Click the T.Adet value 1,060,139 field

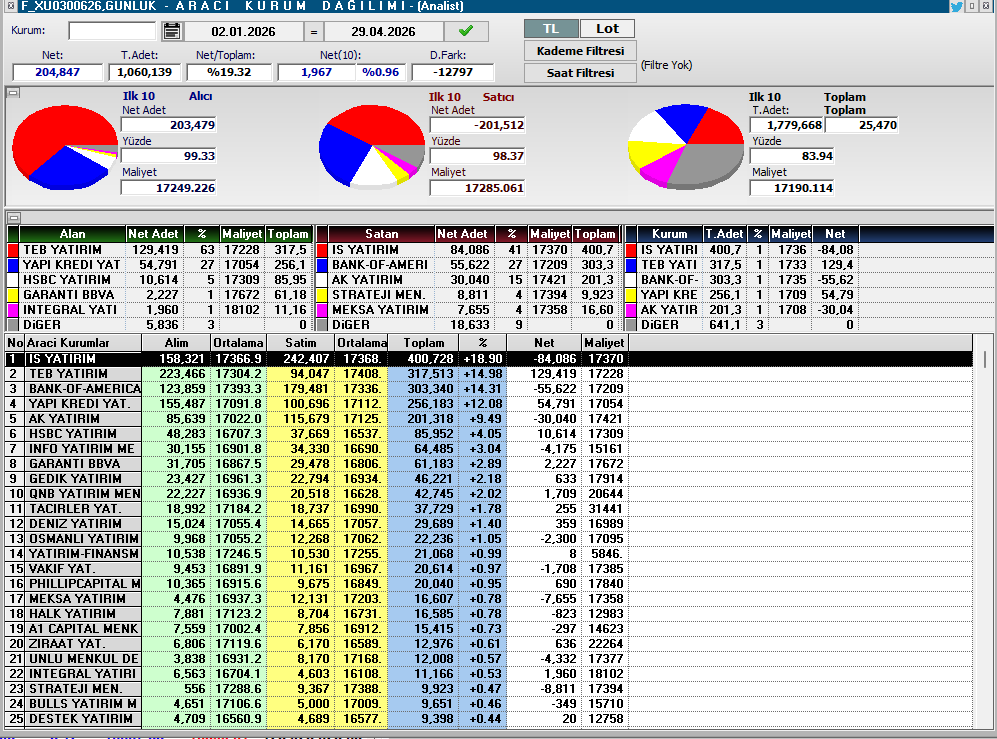[x=144, y=72]
